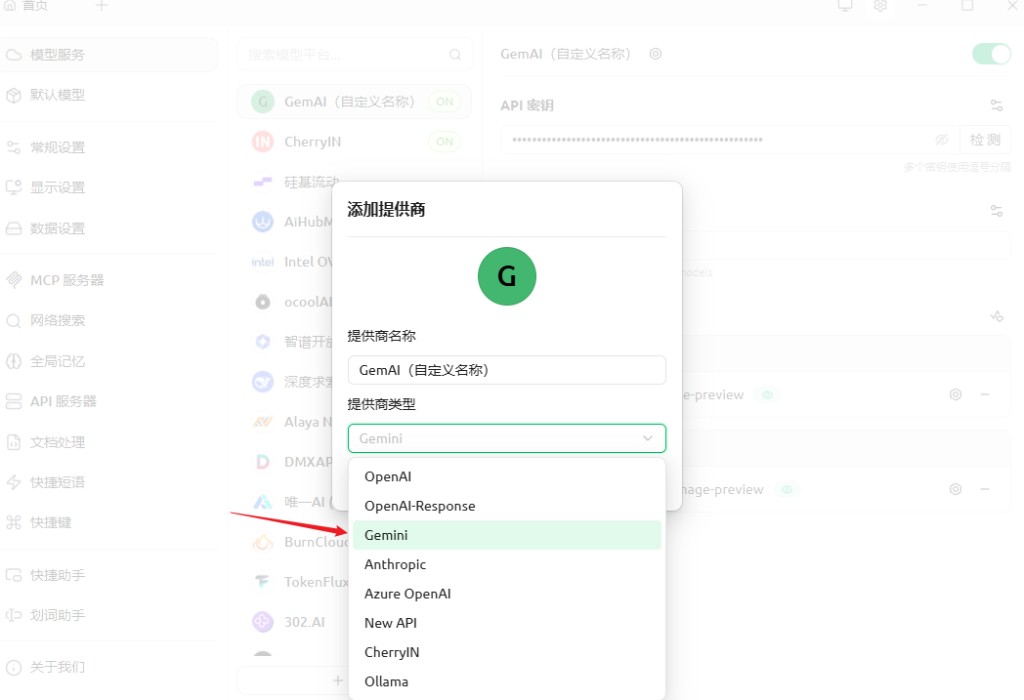Click the 检测 button to test the API key
Screen dimensions: 1024x700
[986, 139]
